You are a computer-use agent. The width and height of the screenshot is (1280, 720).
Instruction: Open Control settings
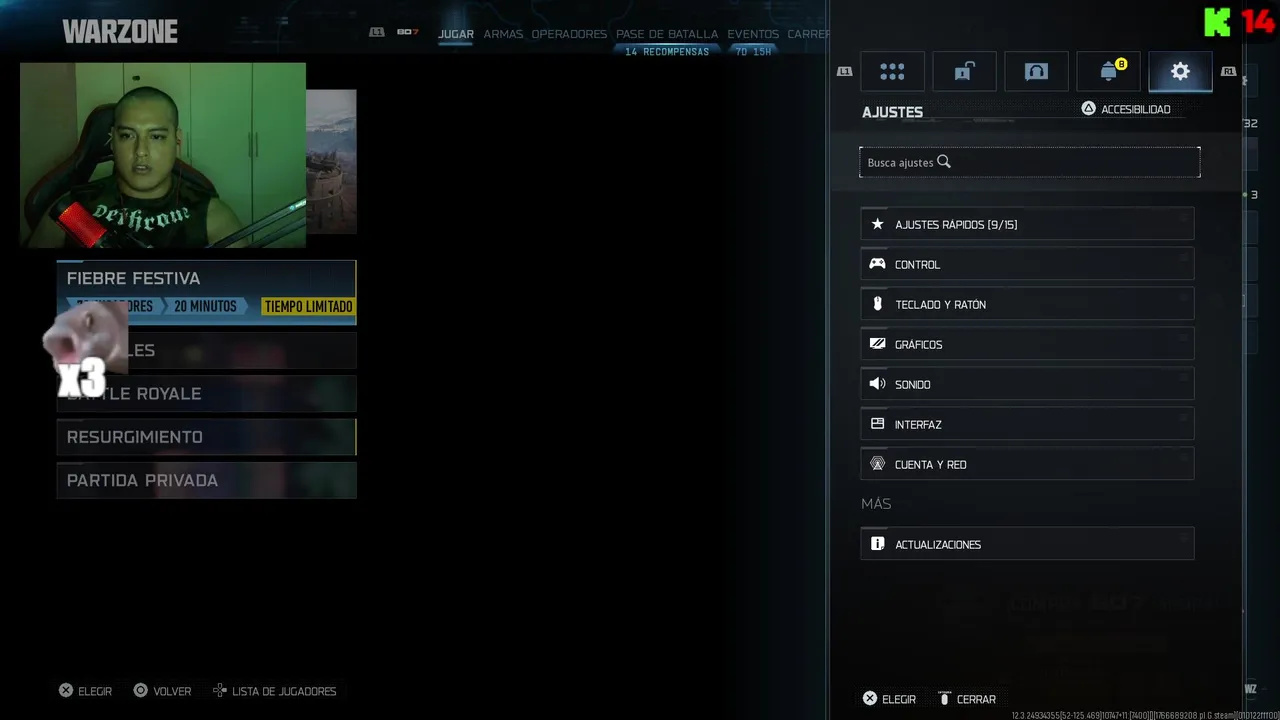pyautogui.click(x=1027, y=264)
